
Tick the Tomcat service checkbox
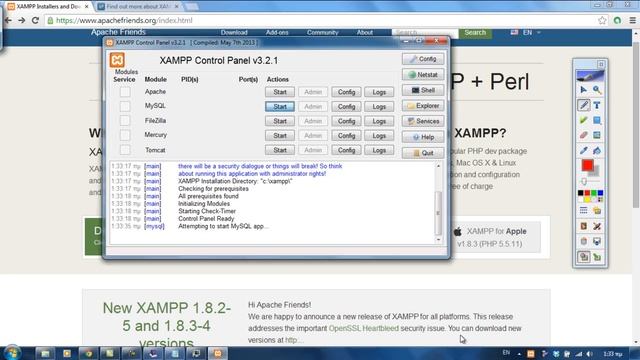click(125, 150)
